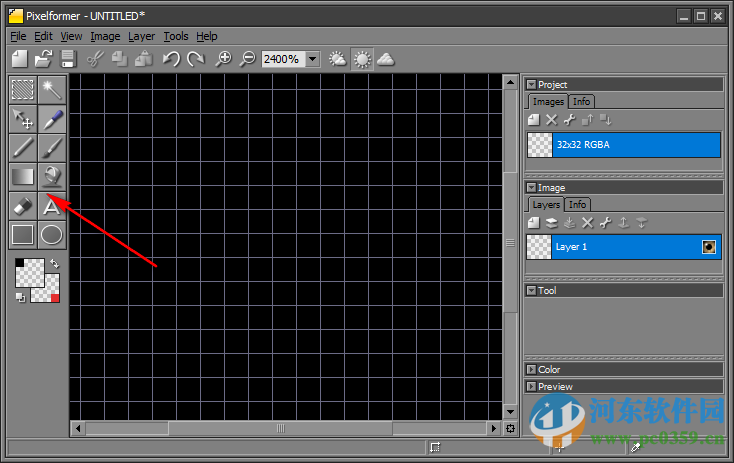
Task: Swap foreground and background colors
Action: click(x=55, y=264)
